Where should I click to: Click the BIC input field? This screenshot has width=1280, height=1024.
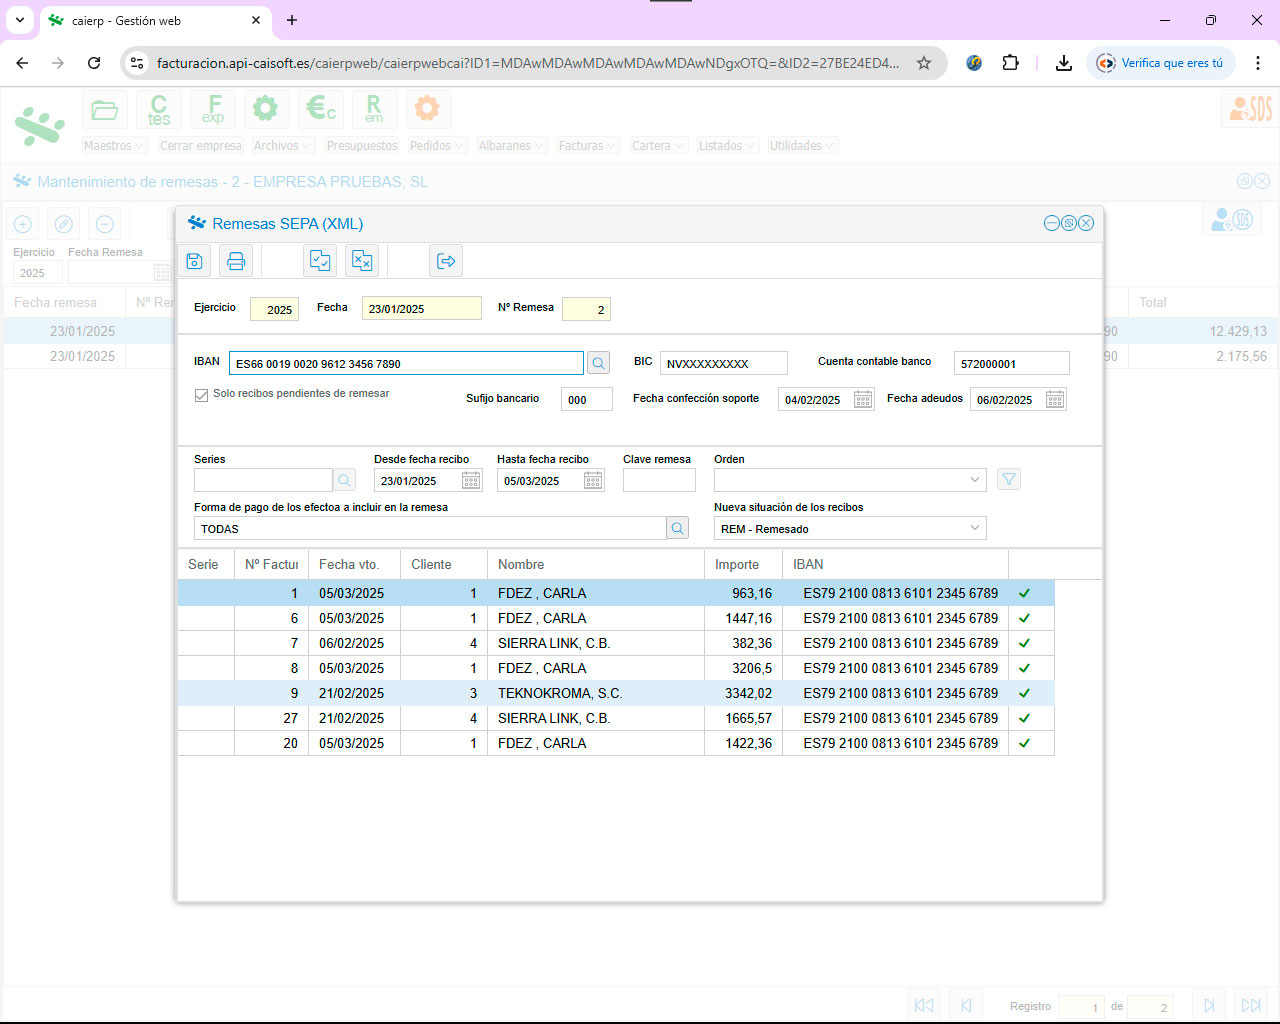click(x=723, y=363)
